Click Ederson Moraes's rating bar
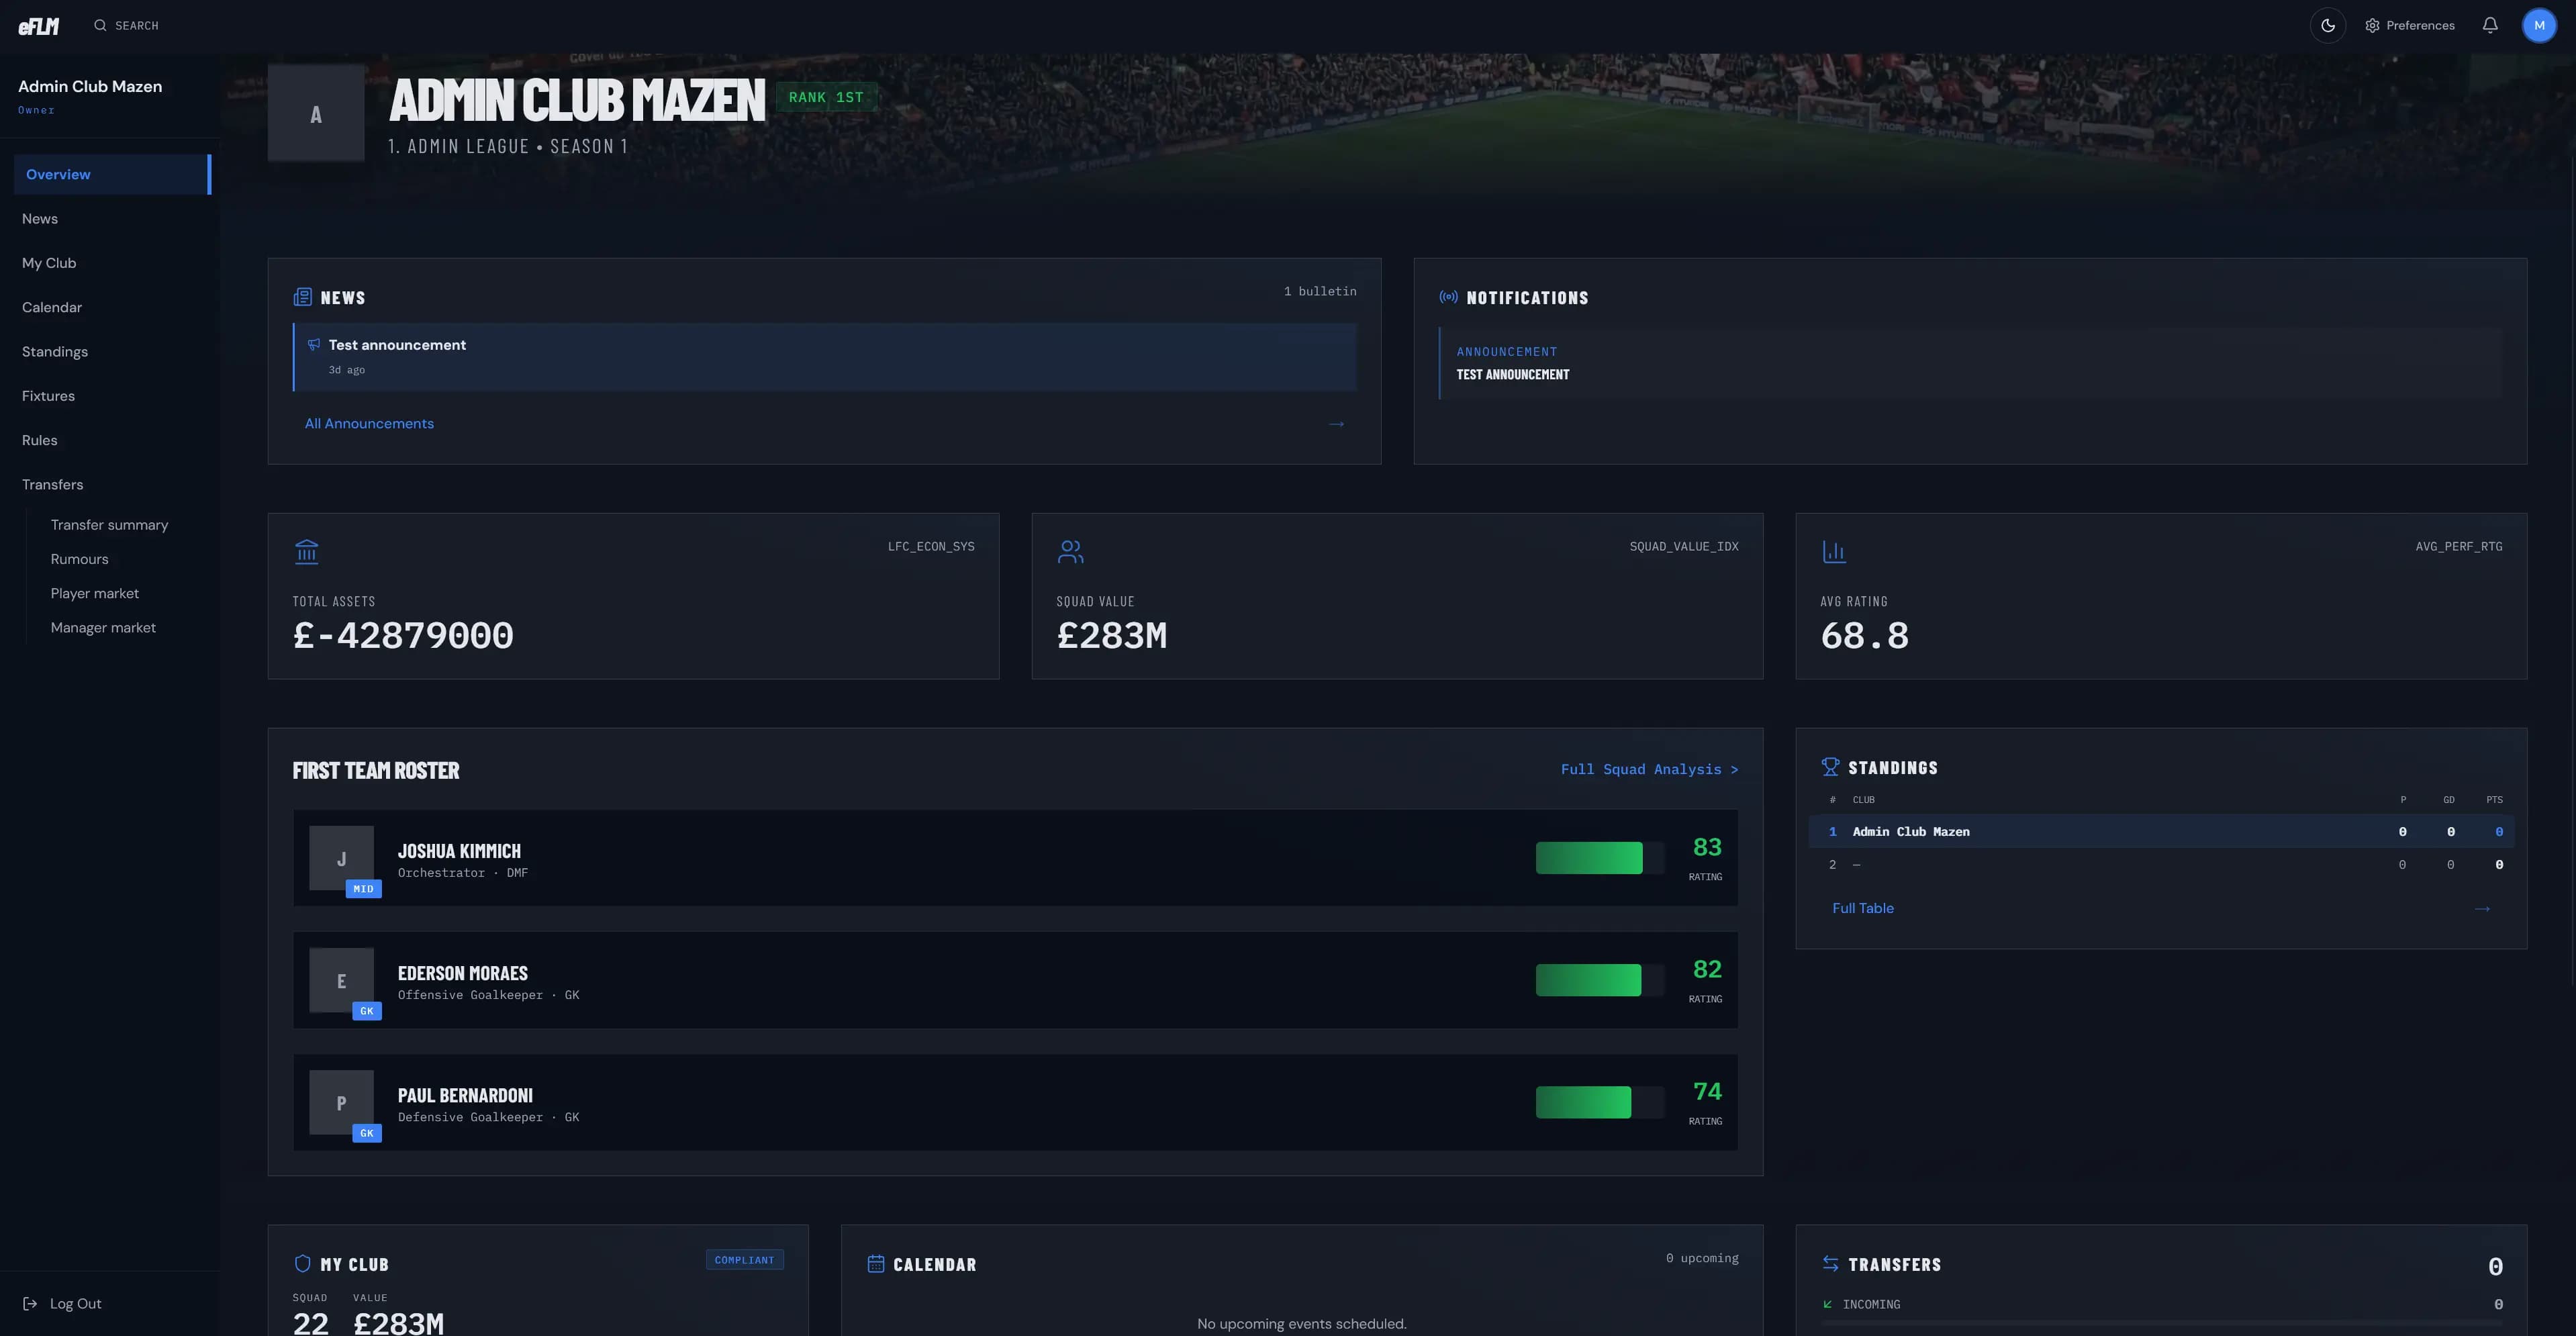The image size is (2576, 1336). (1600, 980)
